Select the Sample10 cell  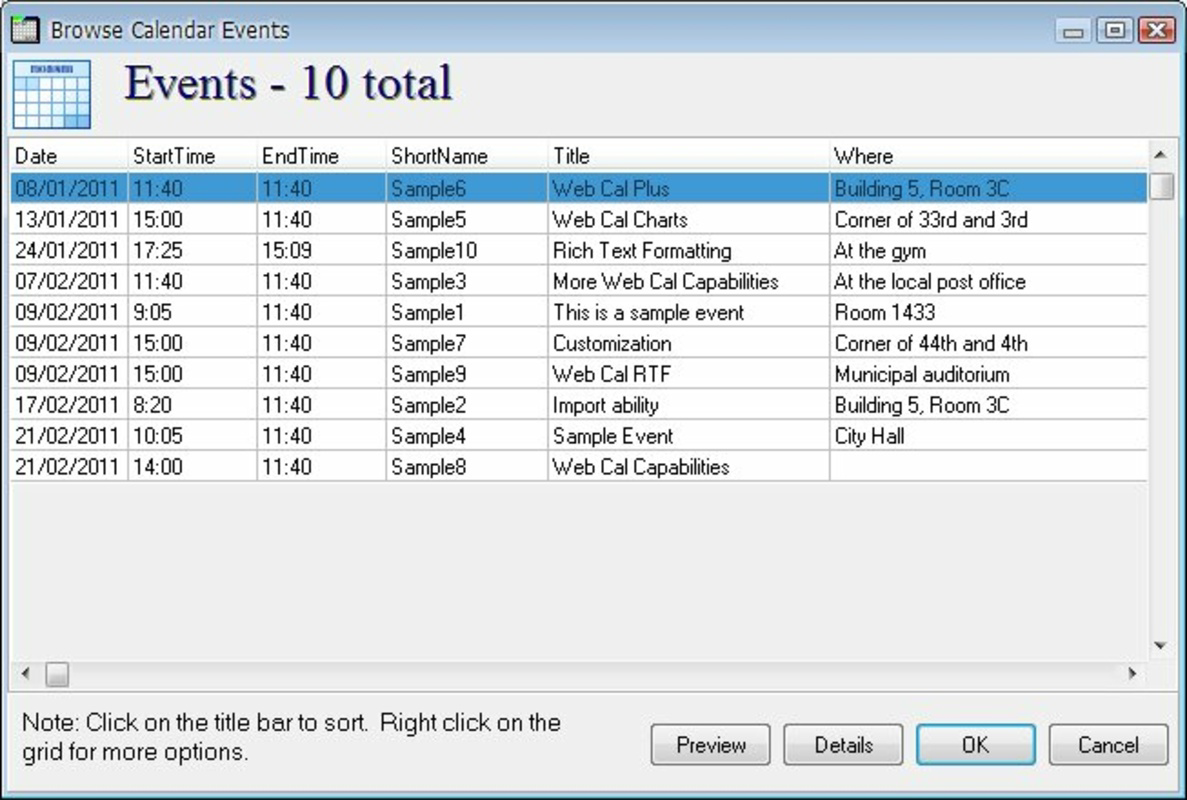pyautogui.click(x=466, y=251)
